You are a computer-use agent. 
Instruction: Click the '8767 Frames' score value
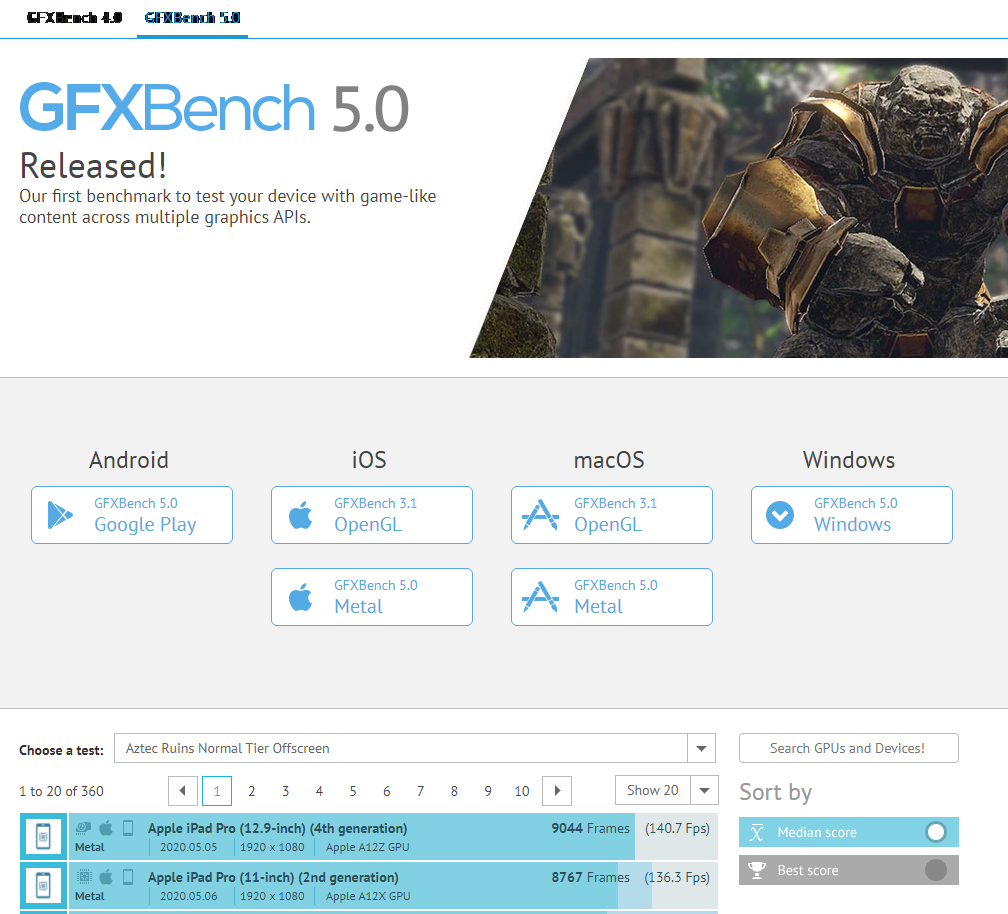click(x=590, y=877)
